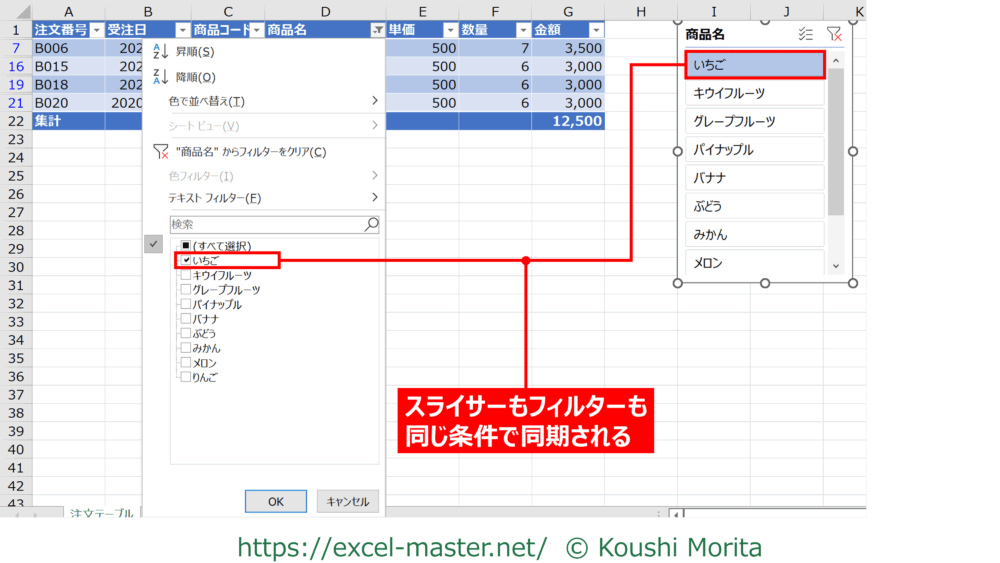Open the 金額 column filter dropdown
Image resolution: width=1000 pixels, height=563 pixels.
pos(596,31)
